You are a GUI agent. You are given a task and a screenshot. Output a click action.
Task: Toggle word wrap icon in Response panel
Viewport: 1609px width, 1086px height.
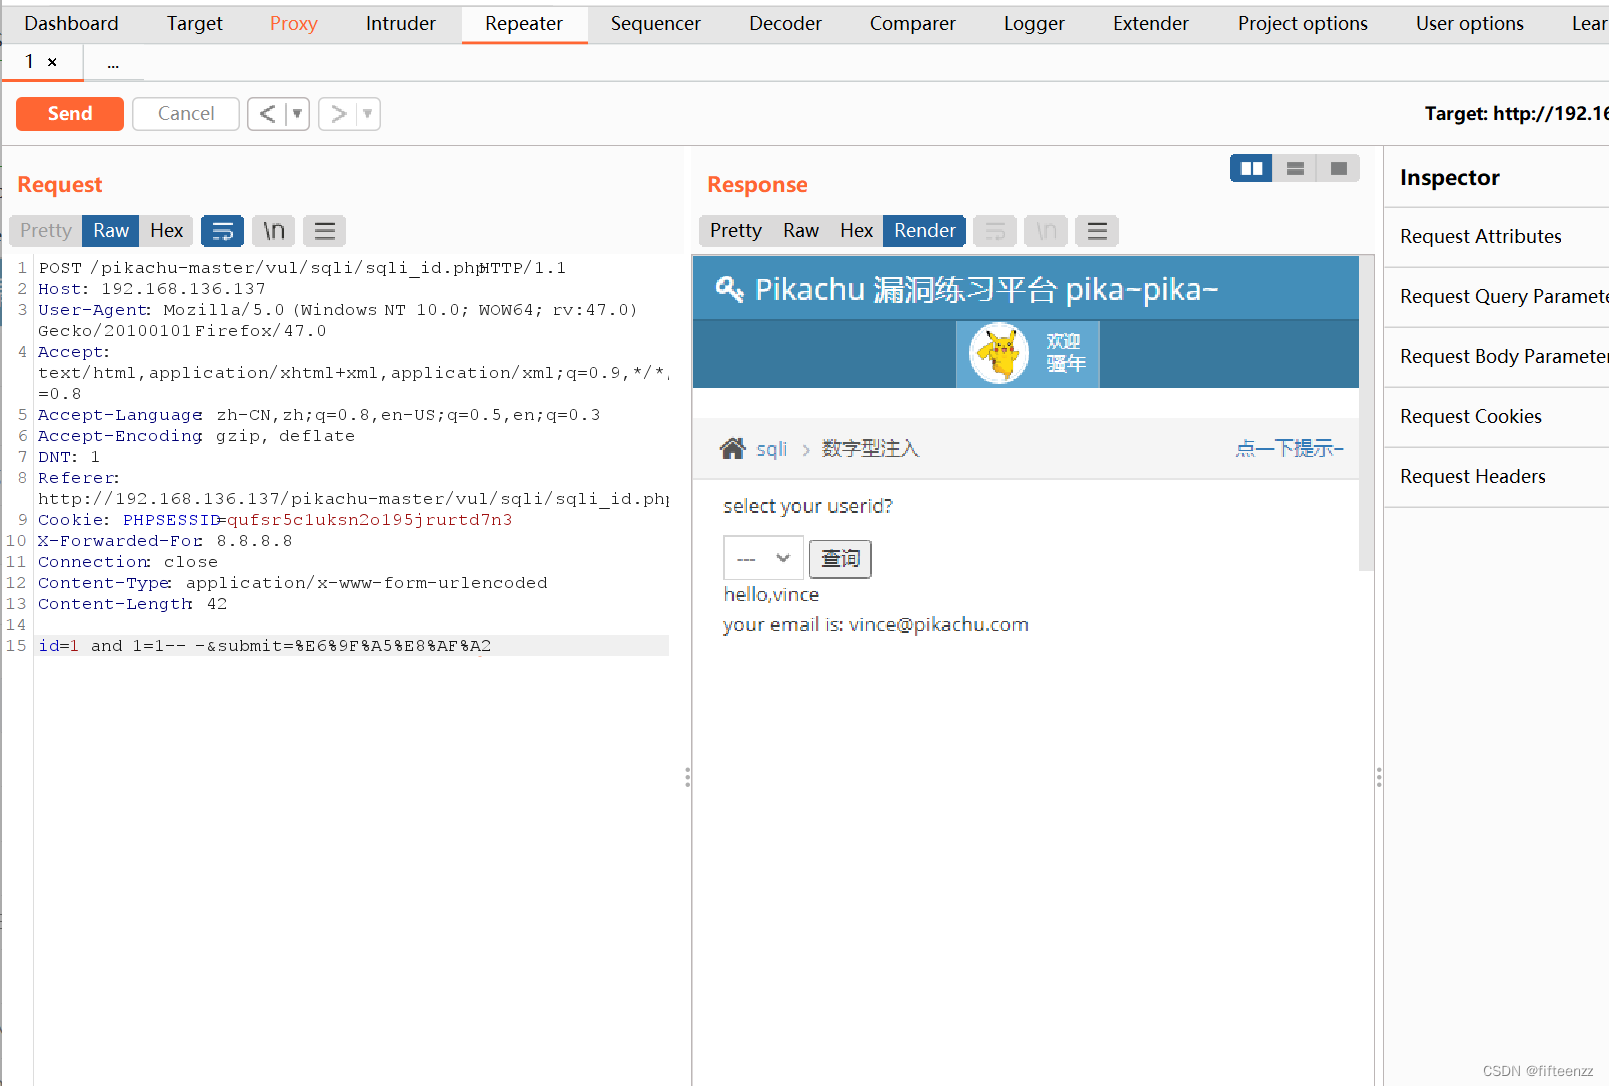995,231
